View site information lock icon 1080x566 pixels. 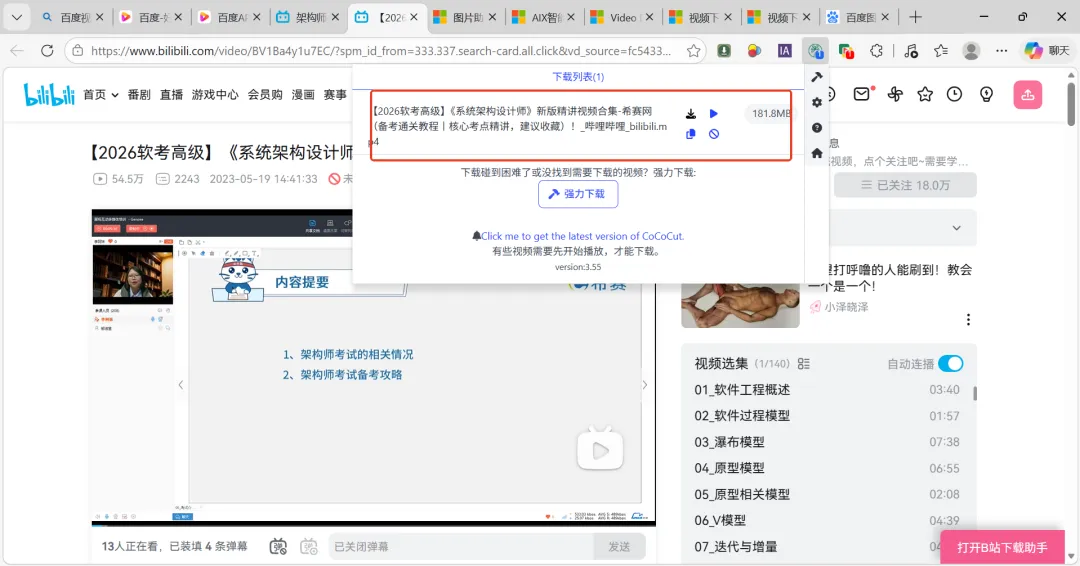tap(78, 50)
